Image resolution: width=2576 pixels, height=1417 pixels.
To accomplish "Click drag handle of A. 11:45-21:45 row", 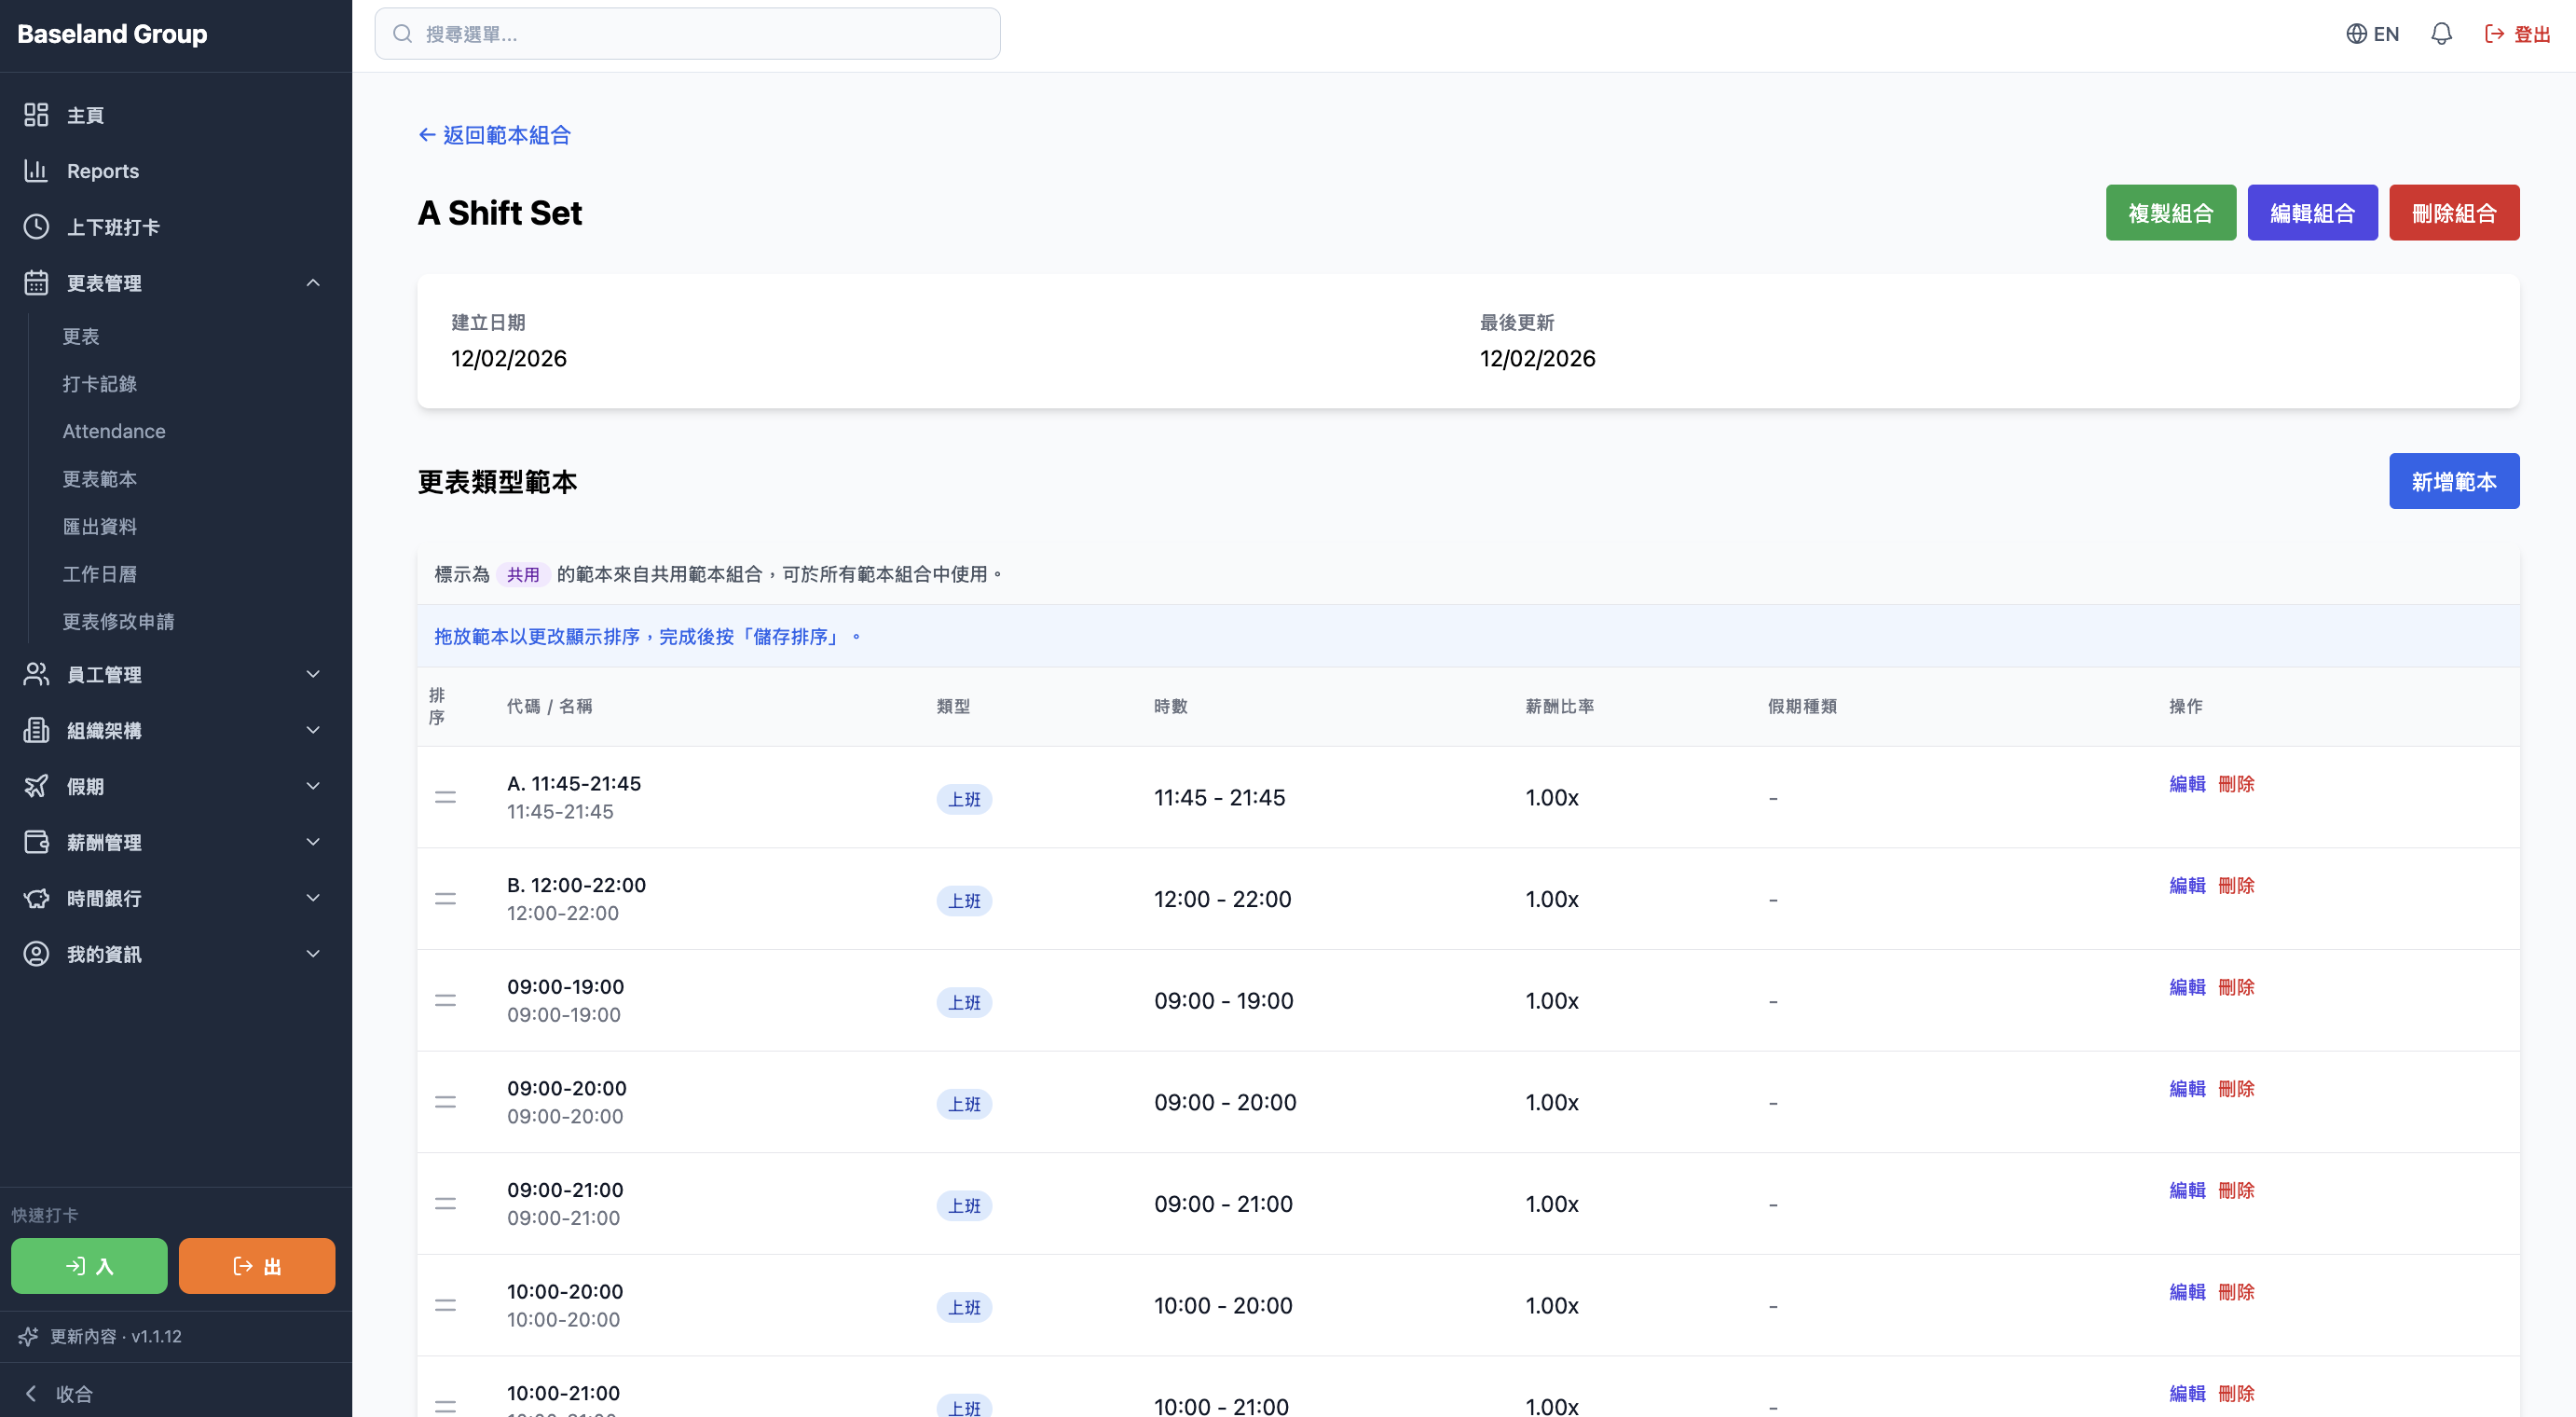I will (445, 797).
